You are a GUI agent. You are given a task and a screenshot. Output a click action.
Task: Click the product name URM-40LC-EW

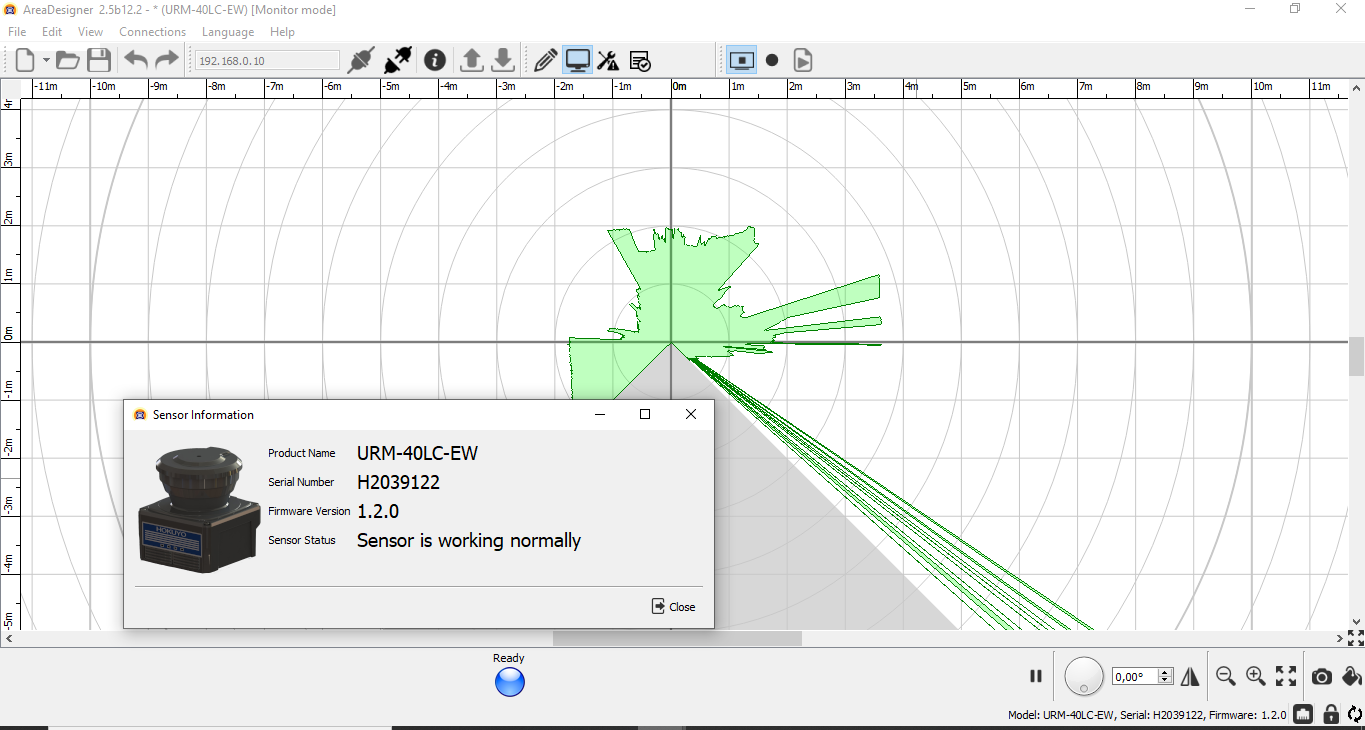417,453
